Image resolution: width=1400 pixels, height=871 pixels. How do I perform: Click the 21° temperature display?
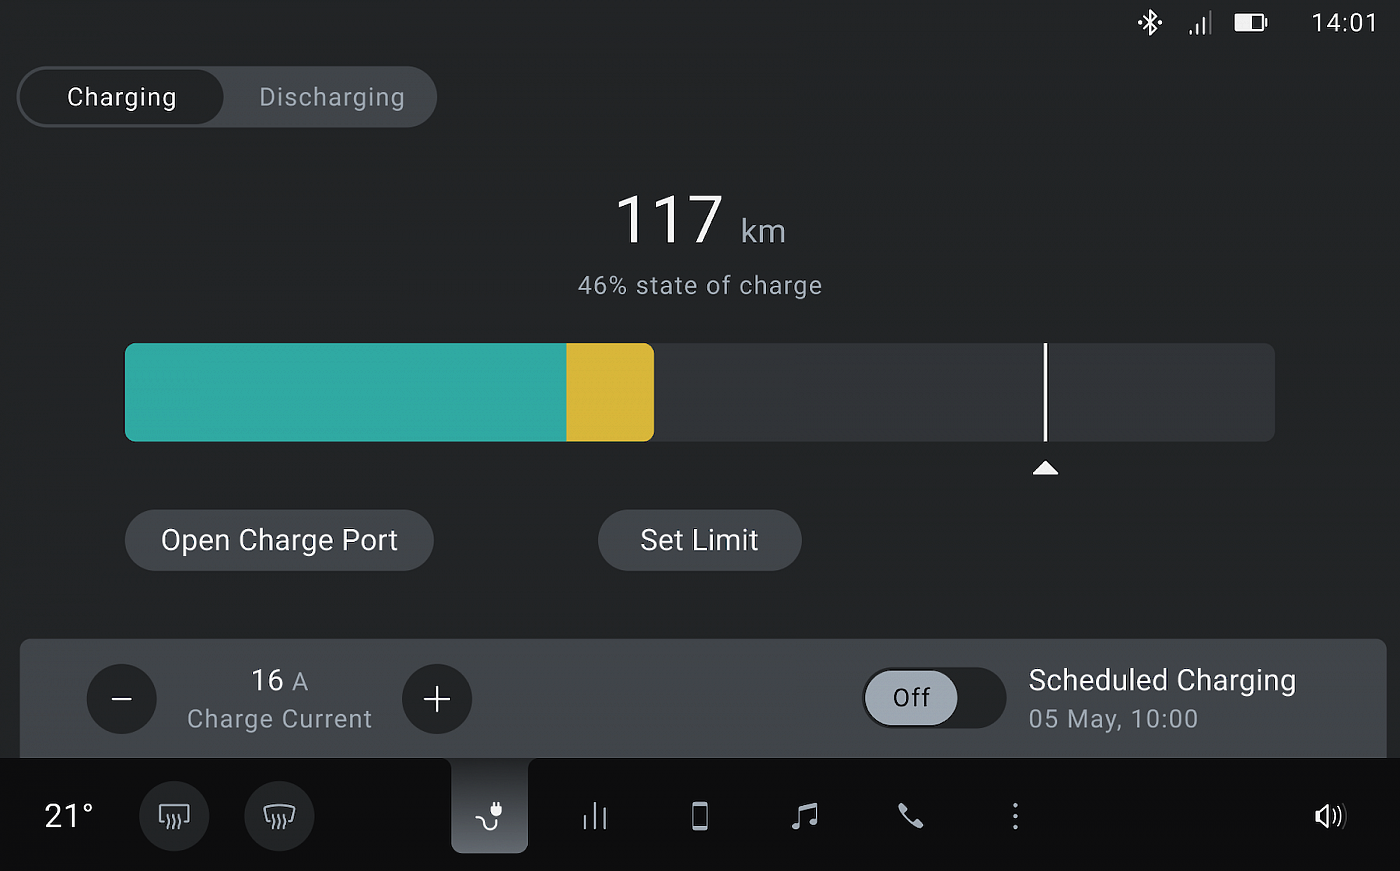[x=69, y=816]
